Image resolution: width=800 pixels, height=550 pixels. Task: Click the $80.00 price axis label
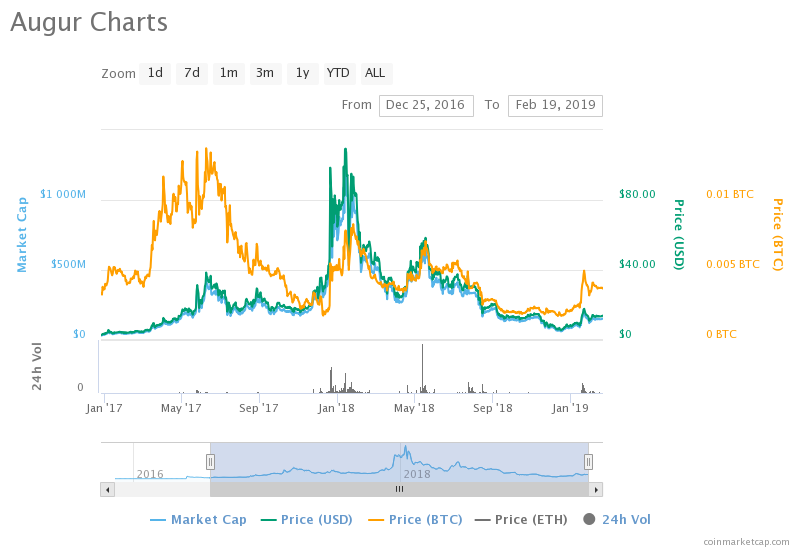click(637, 194)
